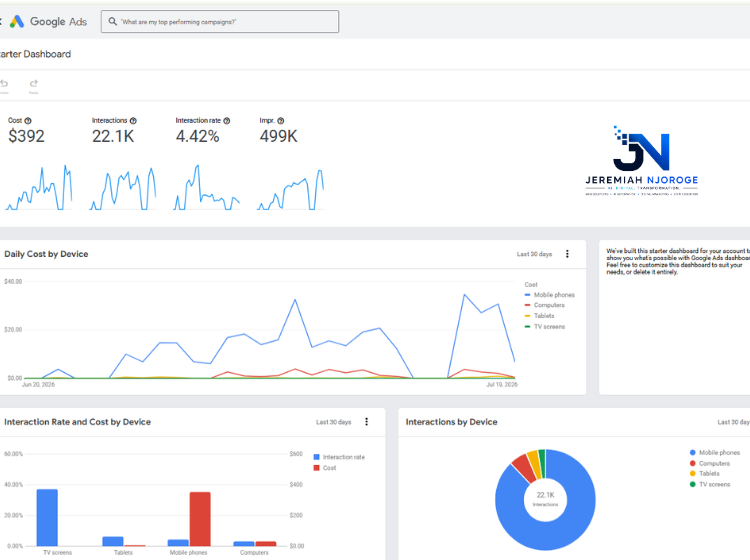This screenshot has width=750, height=560.
Task: Click the Interaction rate blue legend swatch
Action: pyautogui.click(x=316, y=457)
